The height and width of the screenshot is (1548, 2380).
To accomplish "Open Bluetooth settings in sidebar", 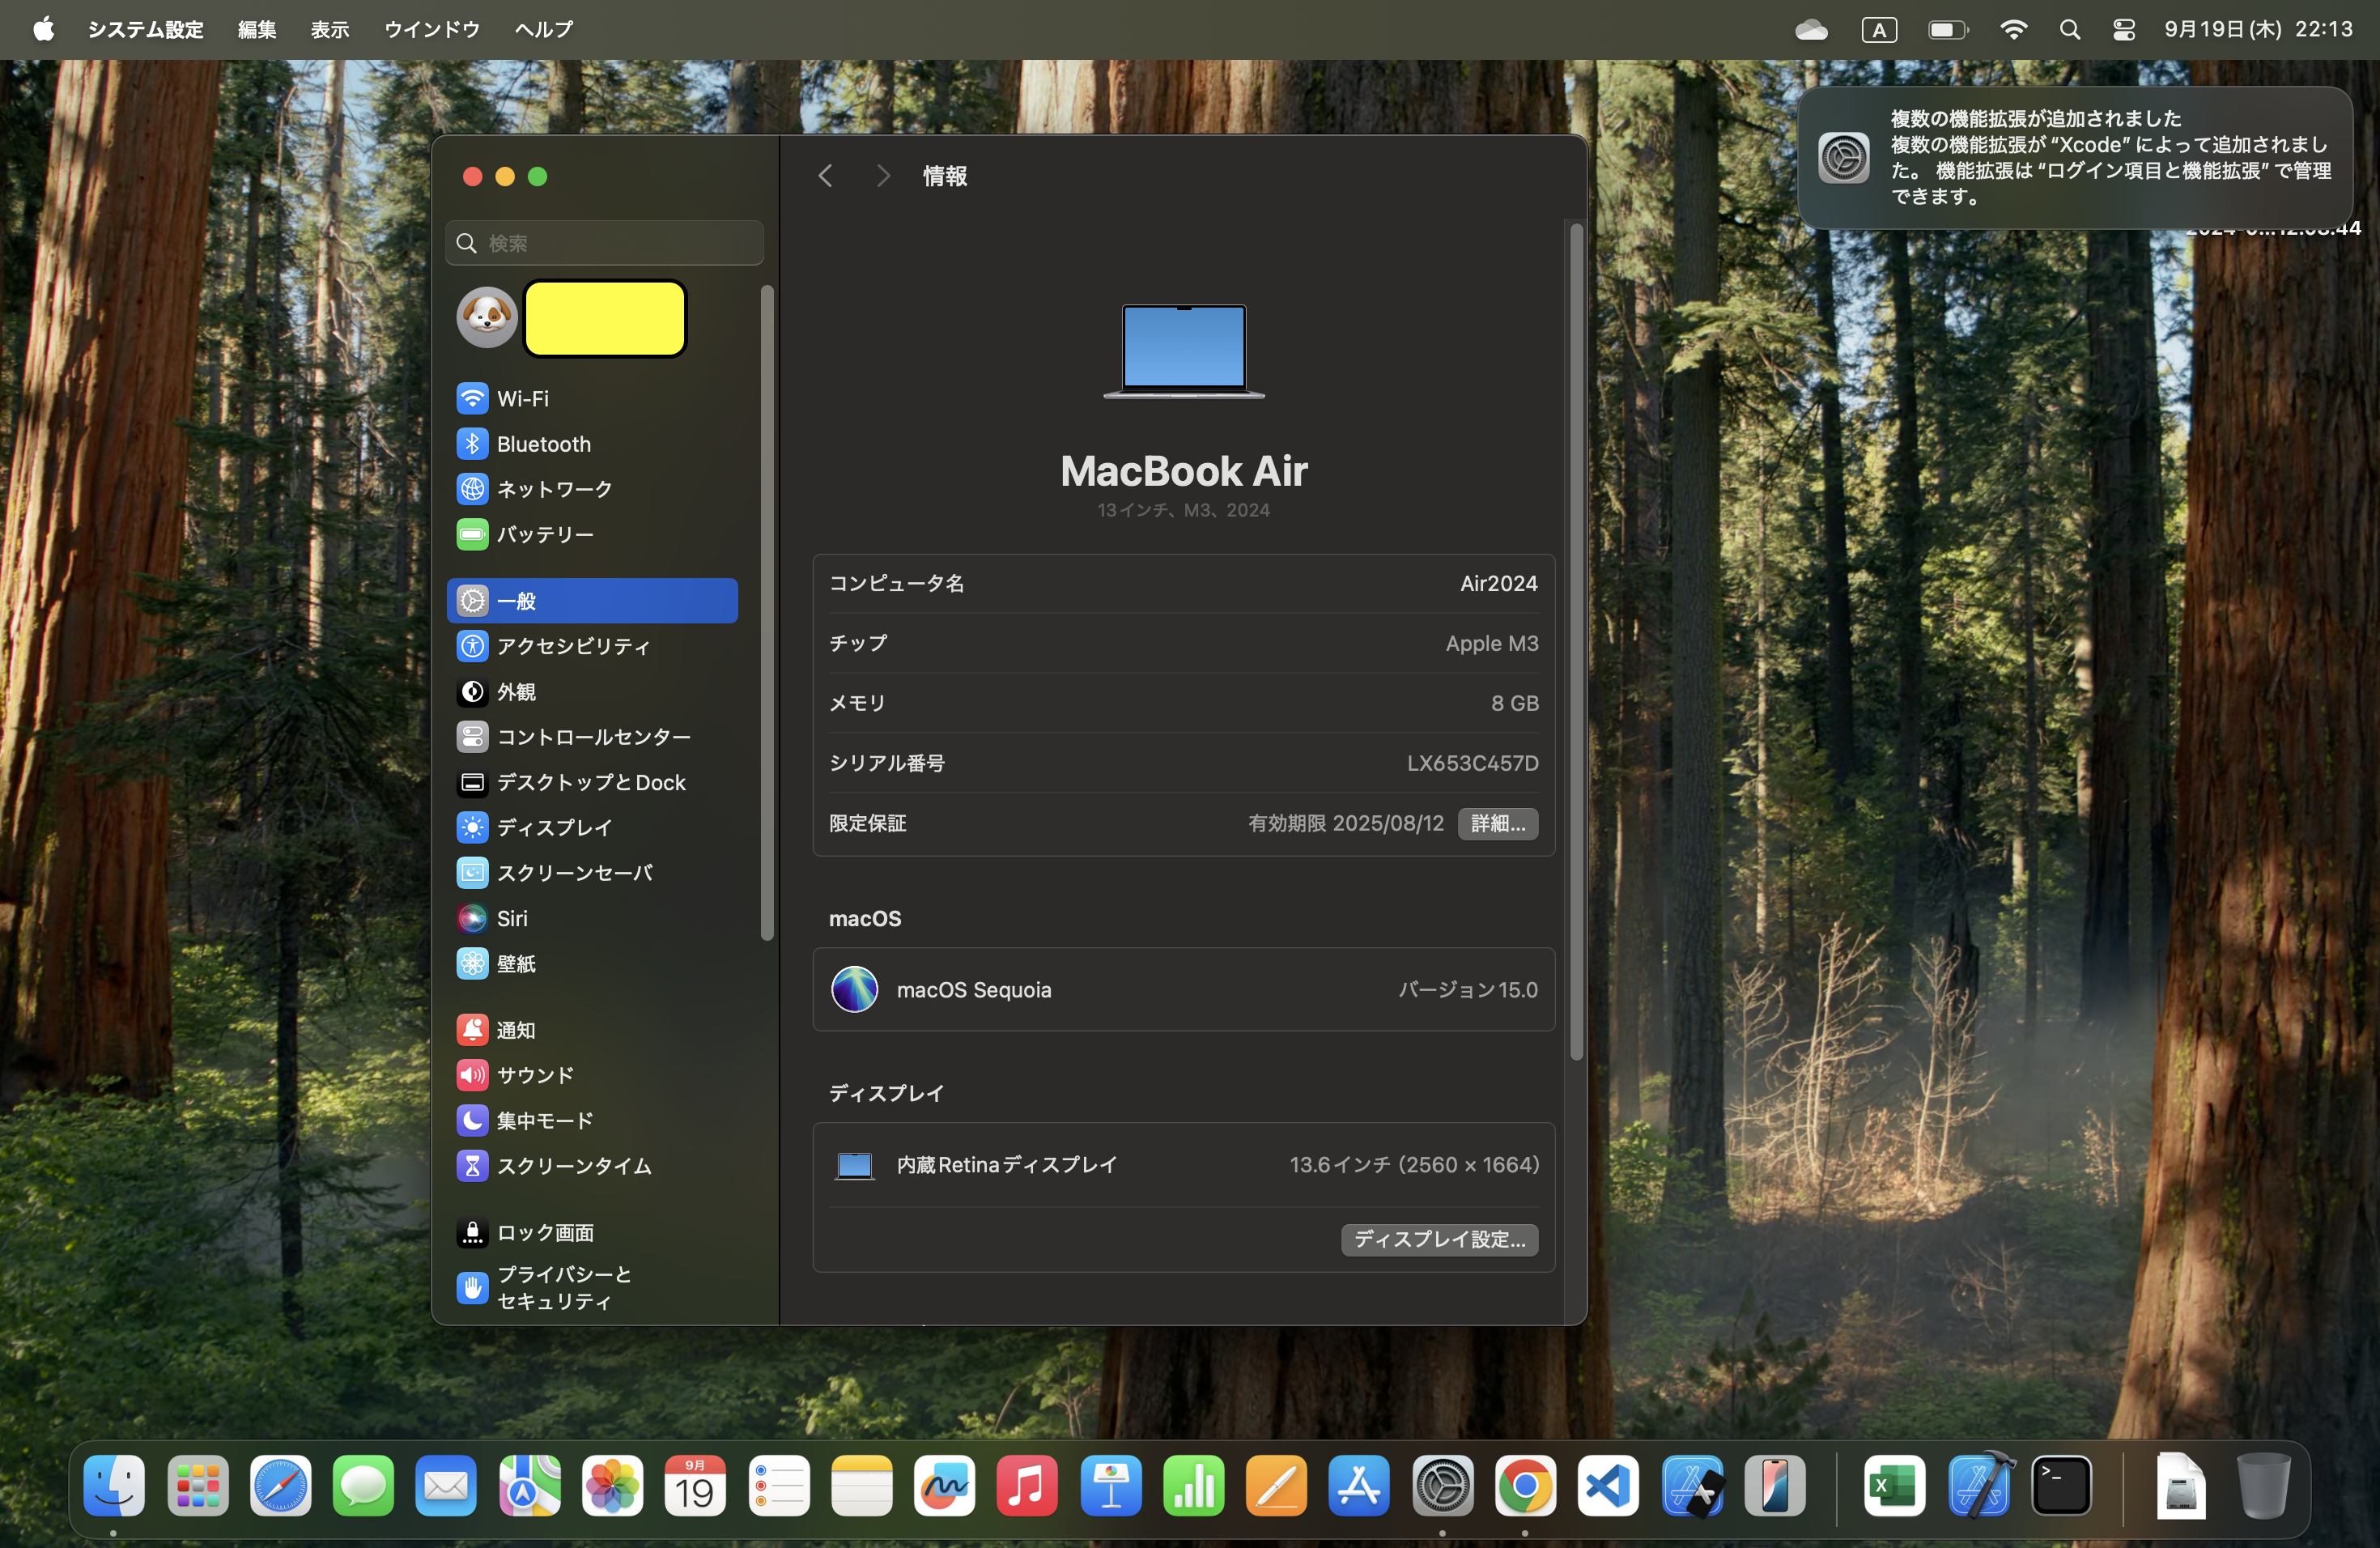I will tap(543, 444).
